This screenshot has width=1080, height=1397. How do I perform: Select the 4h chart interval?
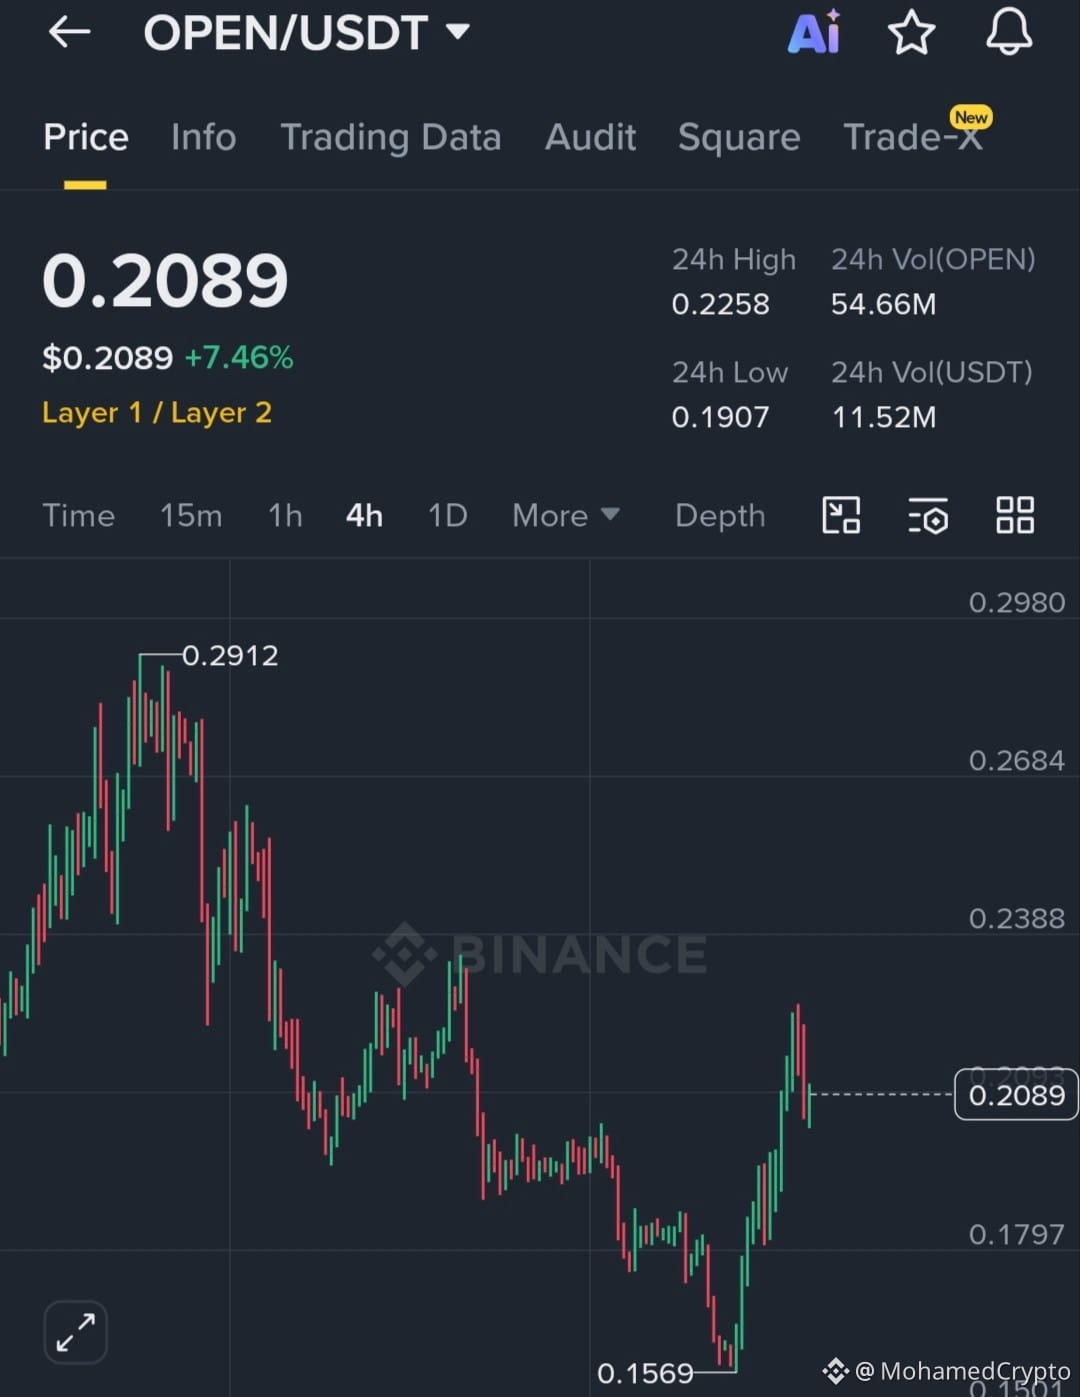pyautogui.click(x=364, y=516)
